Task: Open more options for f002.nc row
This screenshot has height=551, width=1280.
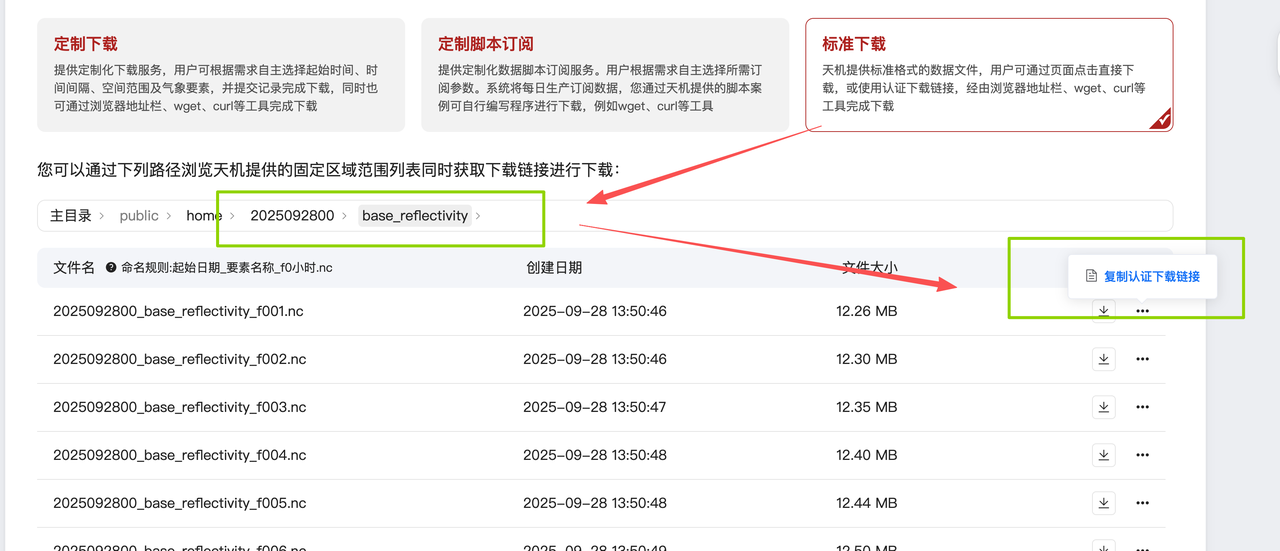Action: (x=1142, y=359)
